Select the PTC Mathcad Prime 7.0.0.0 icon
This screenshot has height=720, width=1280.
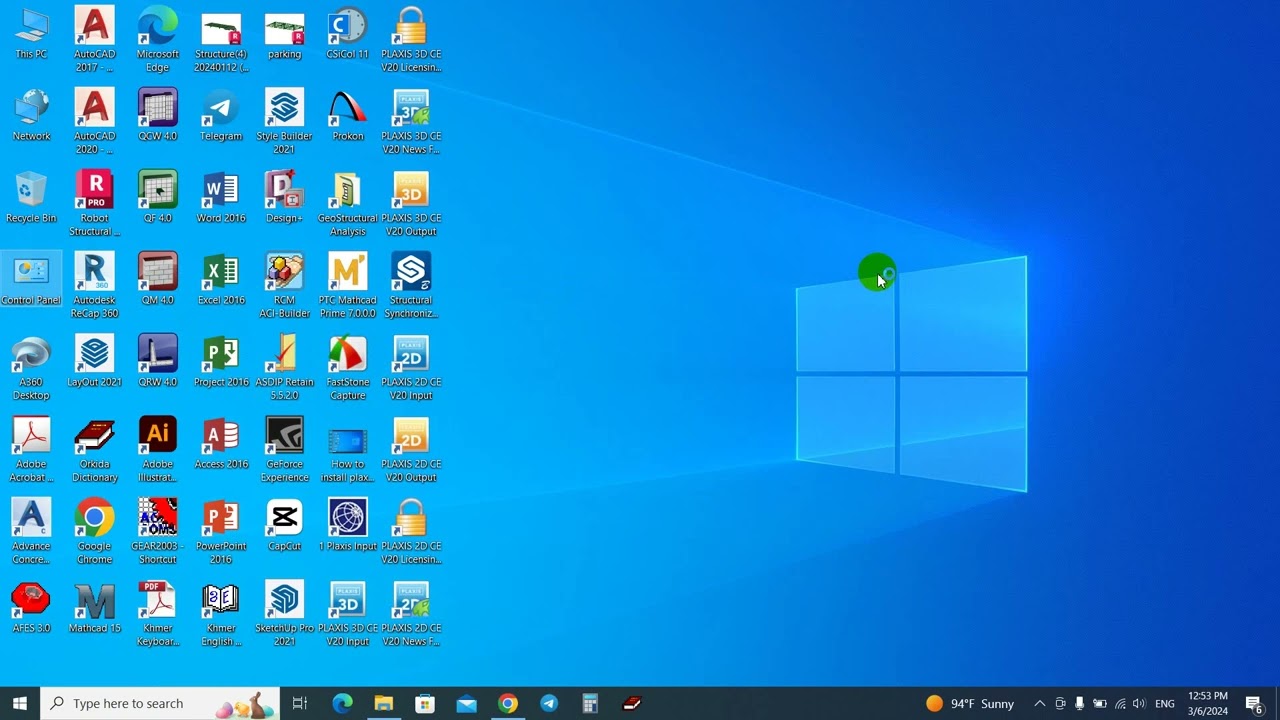click(x=347, y=286)
